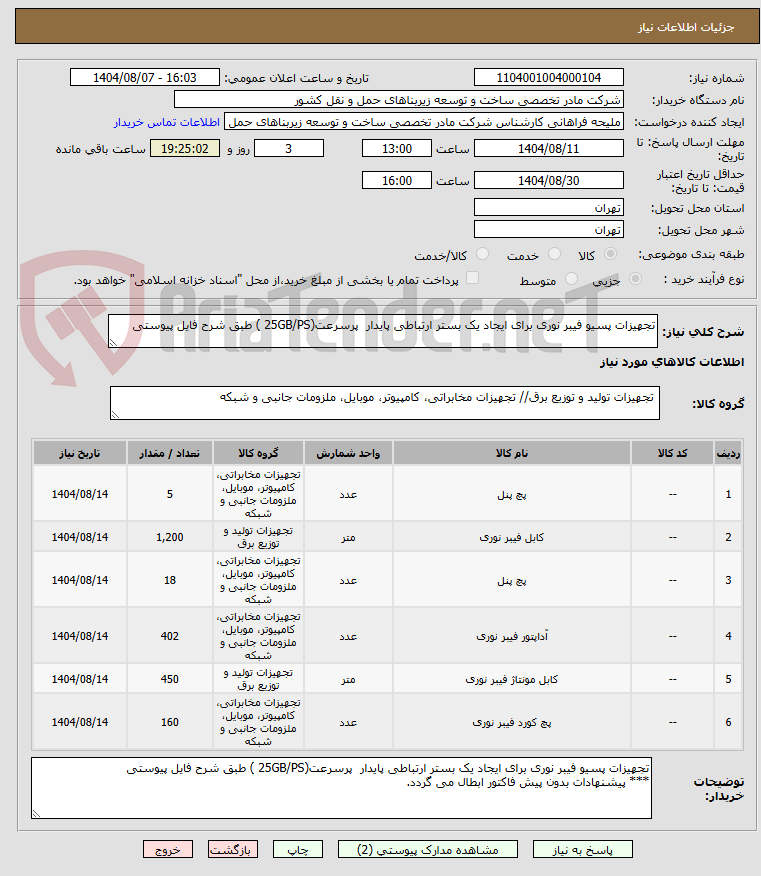Select the کالا/خدمت radio button

tap(482, 254)
